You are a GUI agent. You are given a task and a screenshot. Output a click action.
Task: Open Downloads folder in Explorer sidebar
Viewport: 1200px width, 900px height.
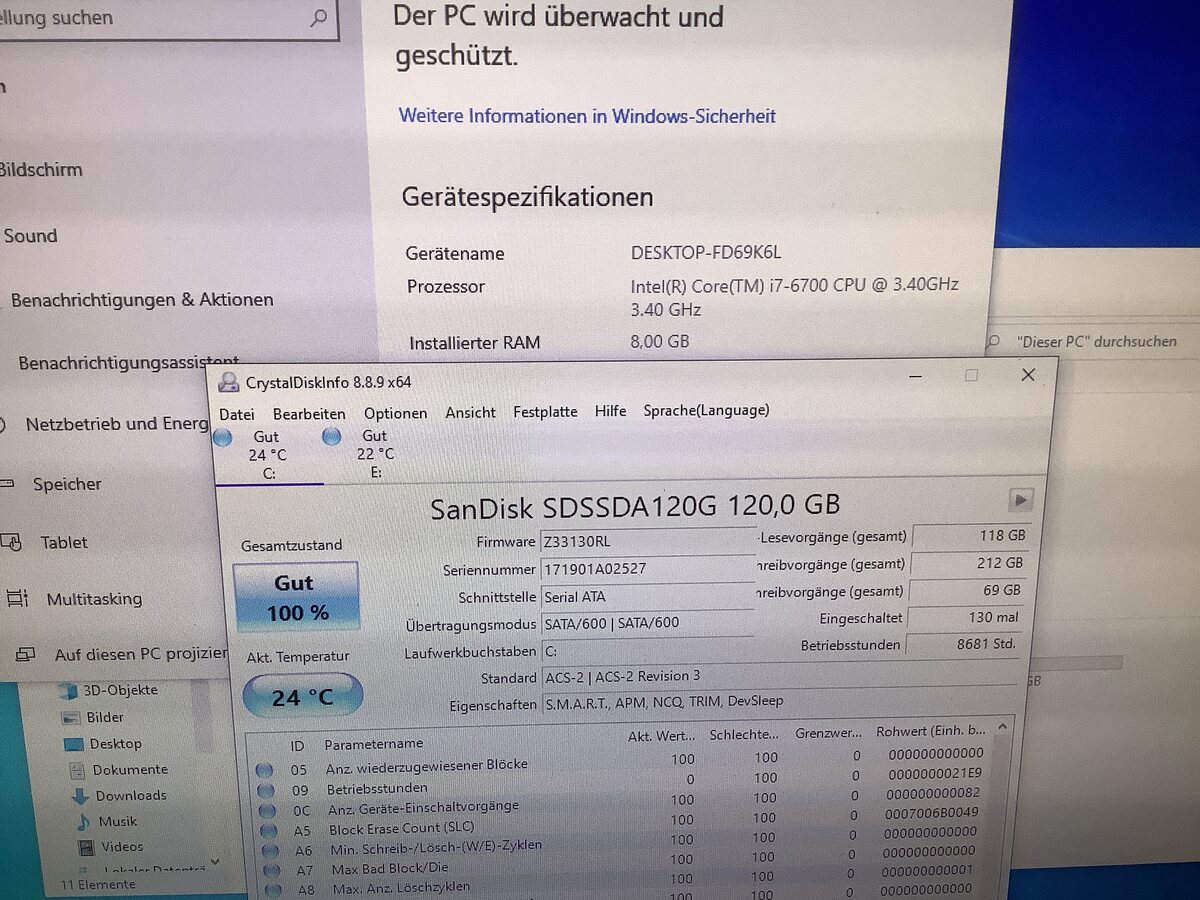pyautogui.click(x=131, y=795)
